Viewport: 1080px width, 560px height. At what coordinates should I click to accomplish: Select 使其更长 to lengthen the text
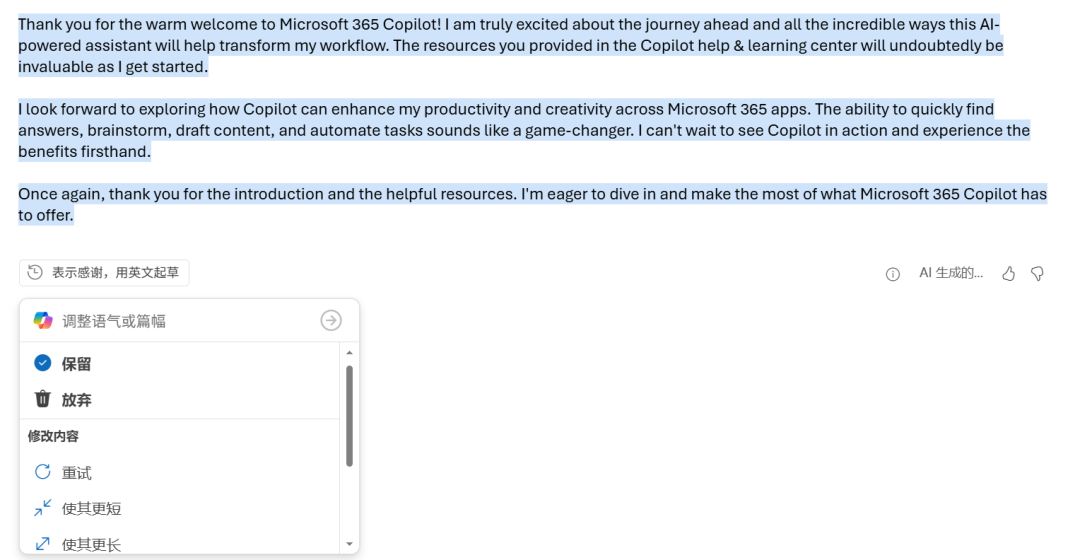91,544
